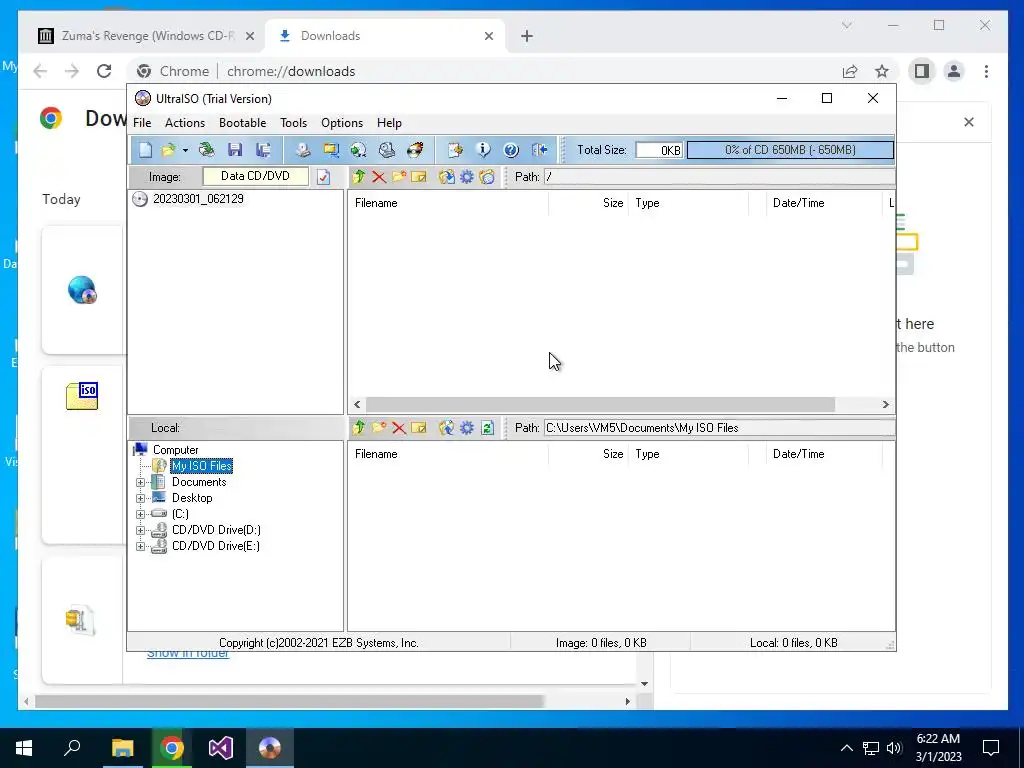Viewport: 1024px width, 768px height.
Task: Create a new image with the New toolbar icon
Action: coord(145,150)
